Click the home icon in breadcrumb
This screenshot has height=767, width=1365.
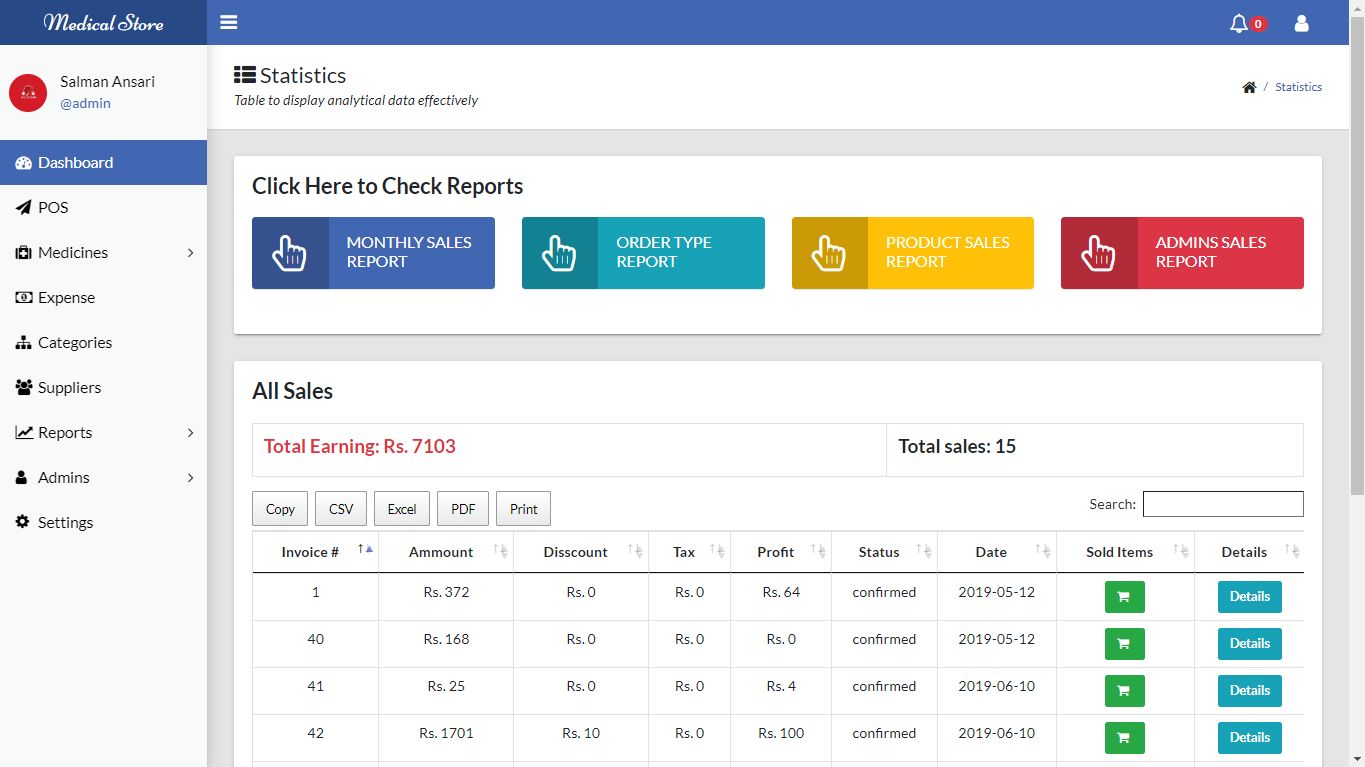1249,88
